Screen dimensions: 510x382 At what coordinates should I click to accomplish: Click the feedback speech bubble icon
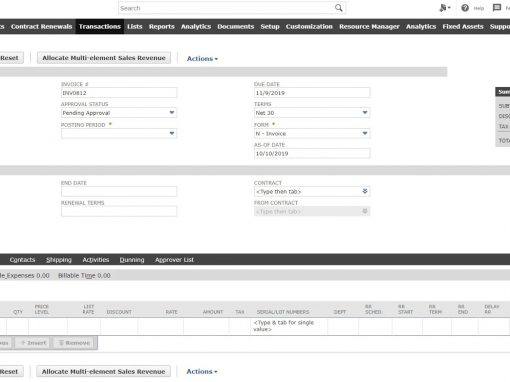coord(497,8)
